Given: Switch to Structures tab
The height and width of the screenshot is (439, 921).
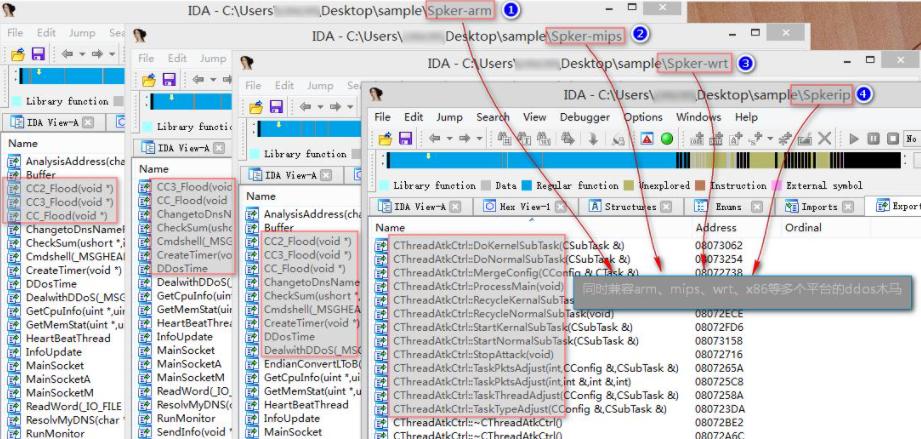Looking at the screenshot, I should [630, 206].
